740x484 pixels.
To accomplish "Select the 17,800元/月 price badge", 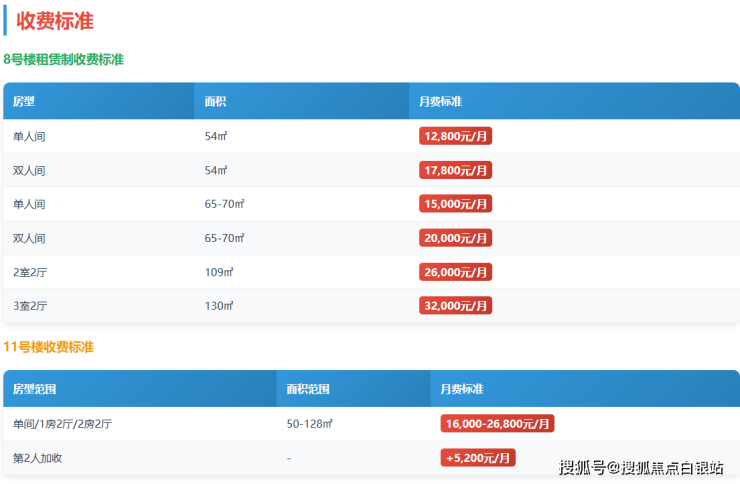I will click(x=455, y=171).
